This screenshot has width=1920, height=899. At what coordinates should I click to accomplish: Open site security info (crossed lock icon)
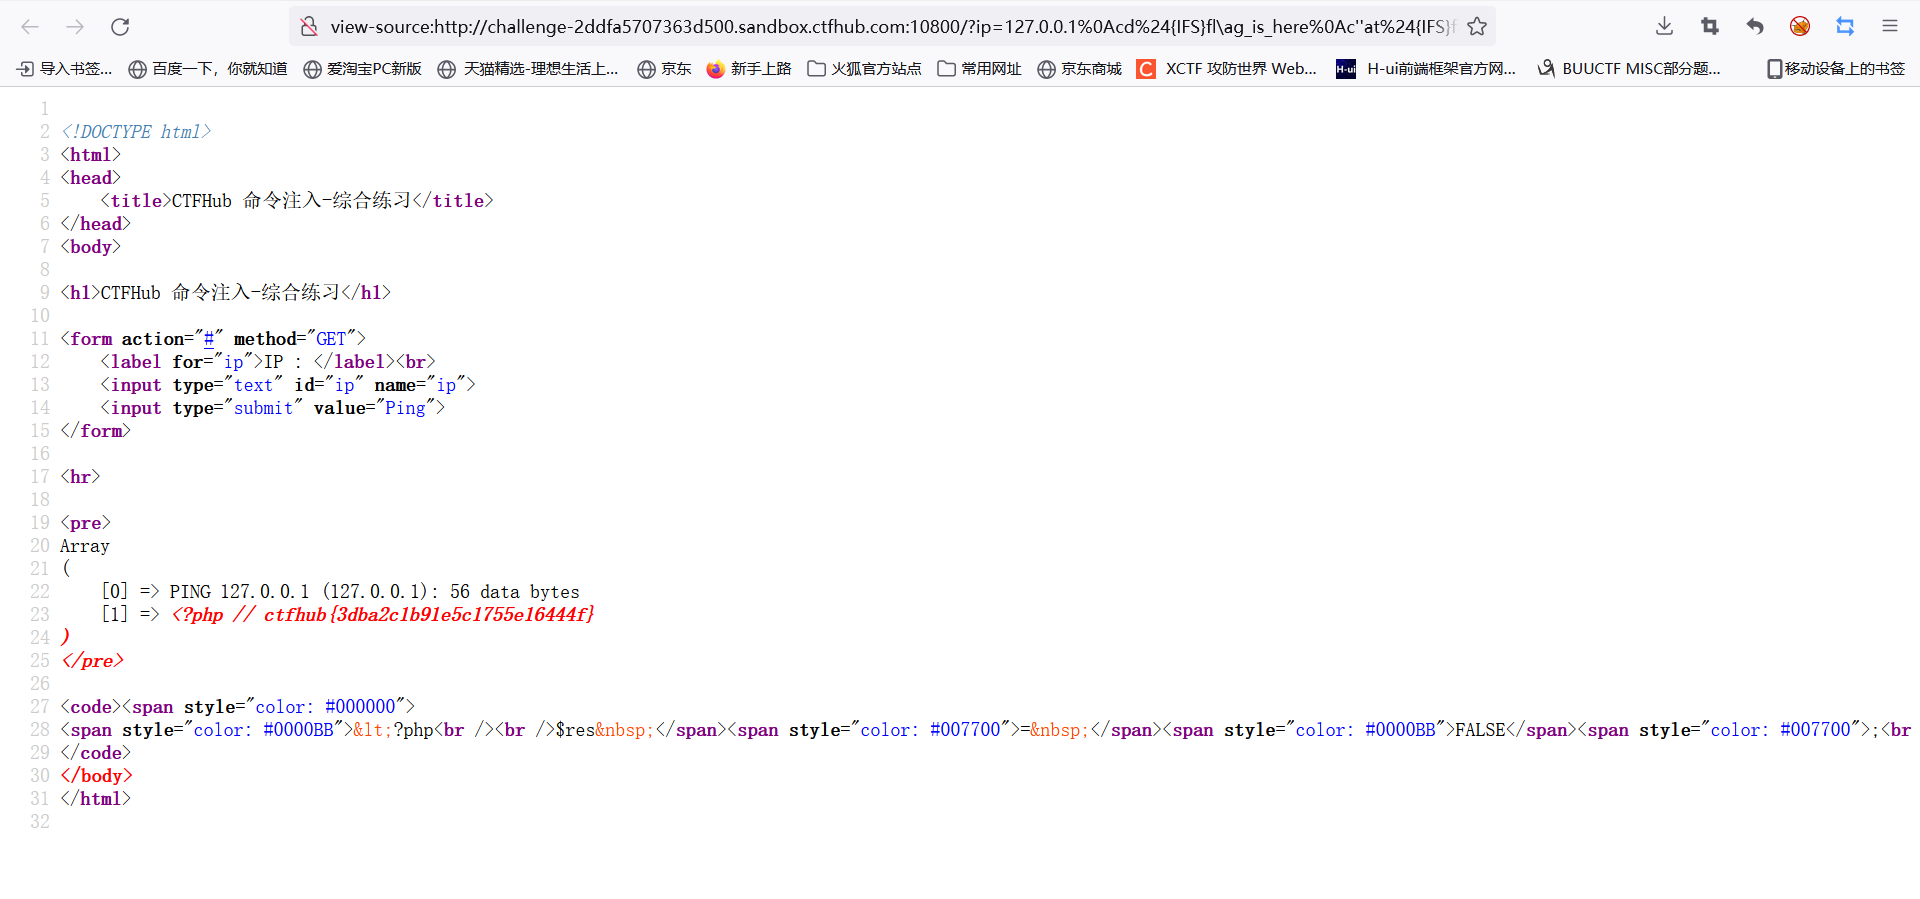point(309,27)
